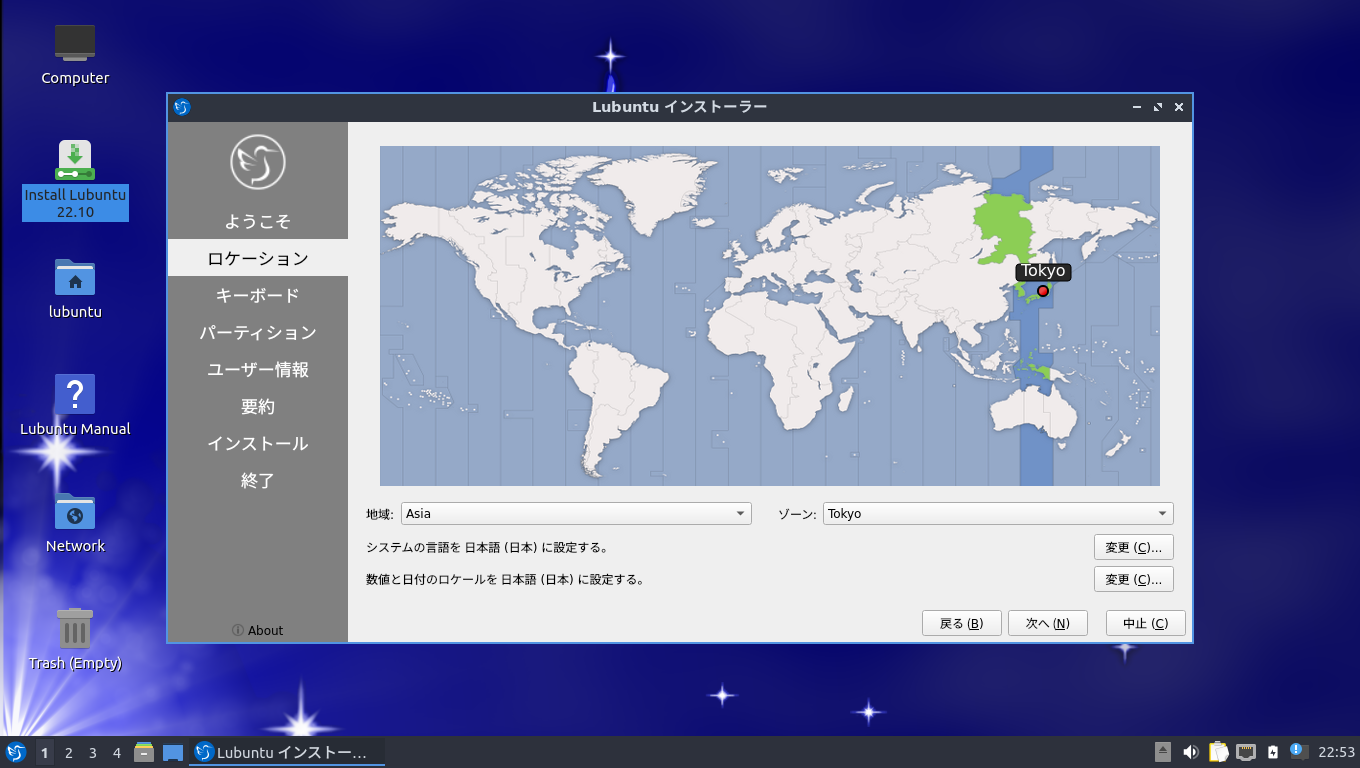Select the 終了 step in the sidebar
The image size is (1360, 768).
tap(258, 480)
